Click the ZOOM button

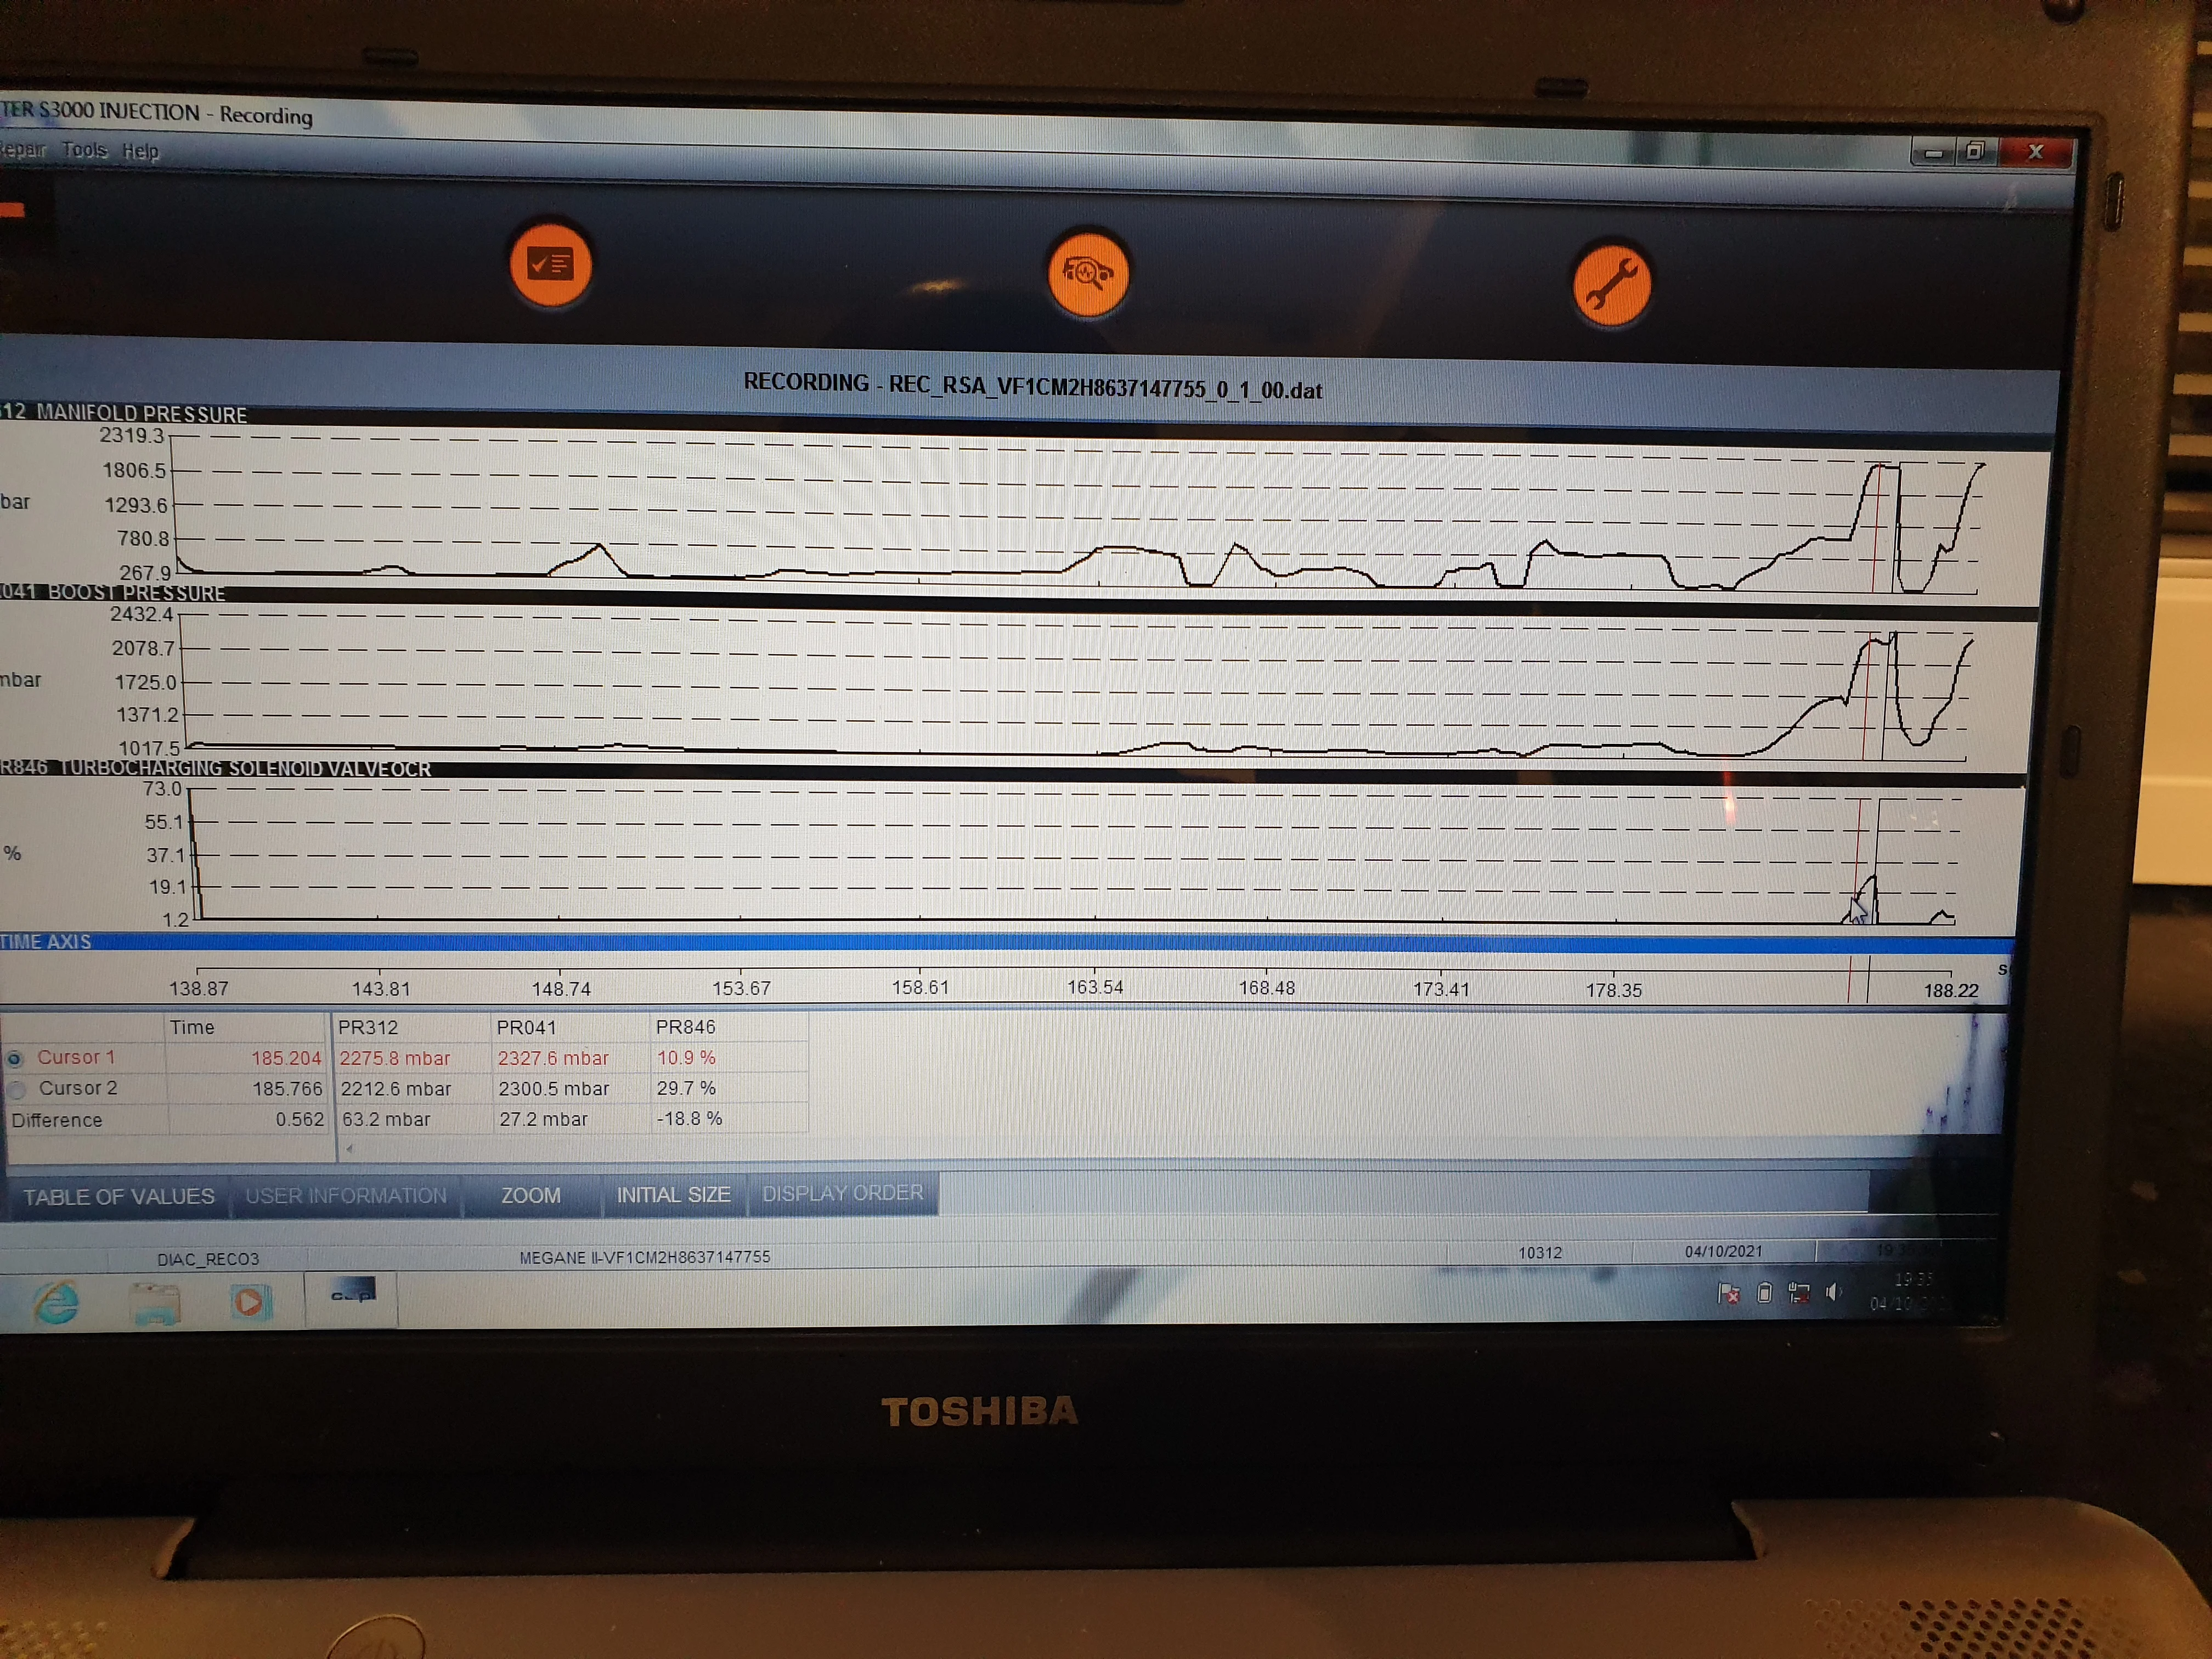point(530,1195)
